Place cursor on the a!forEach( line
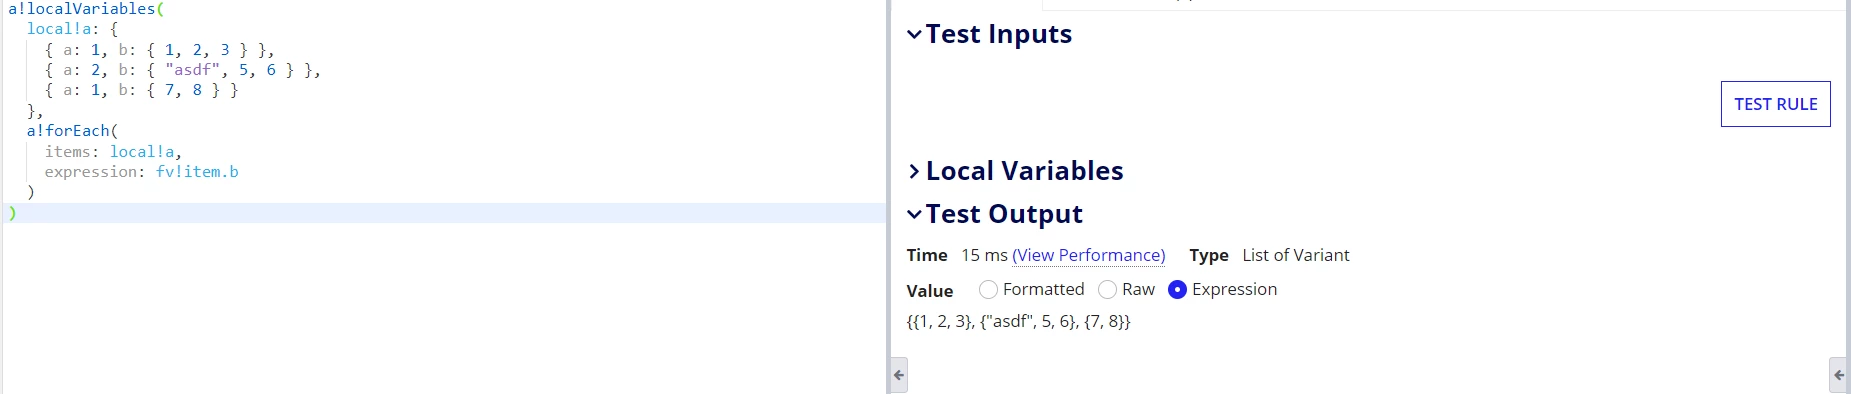The image size is (1851, 394). pyautogui.click(x=72, y=131)
